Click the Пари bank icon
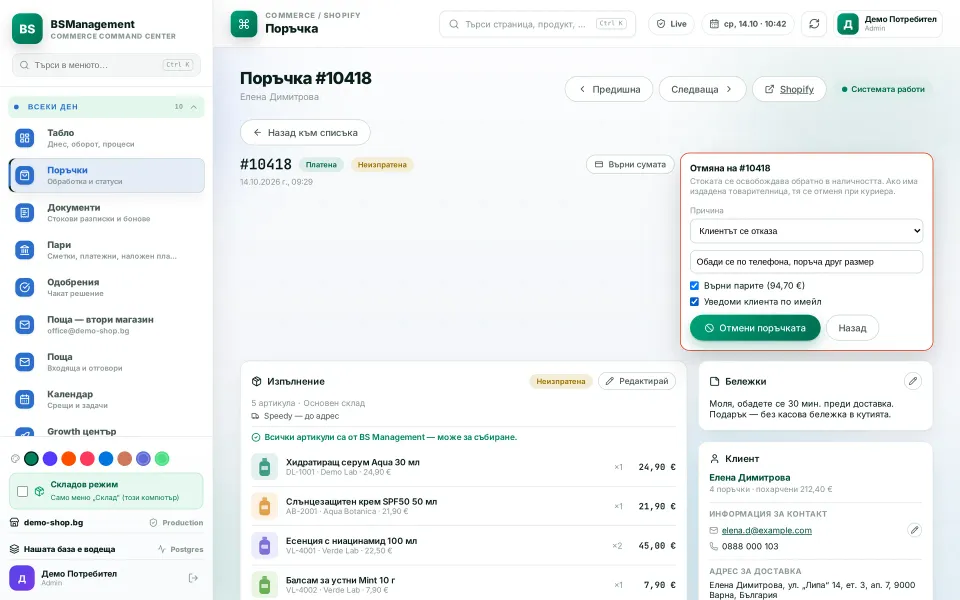 [24, 250]
